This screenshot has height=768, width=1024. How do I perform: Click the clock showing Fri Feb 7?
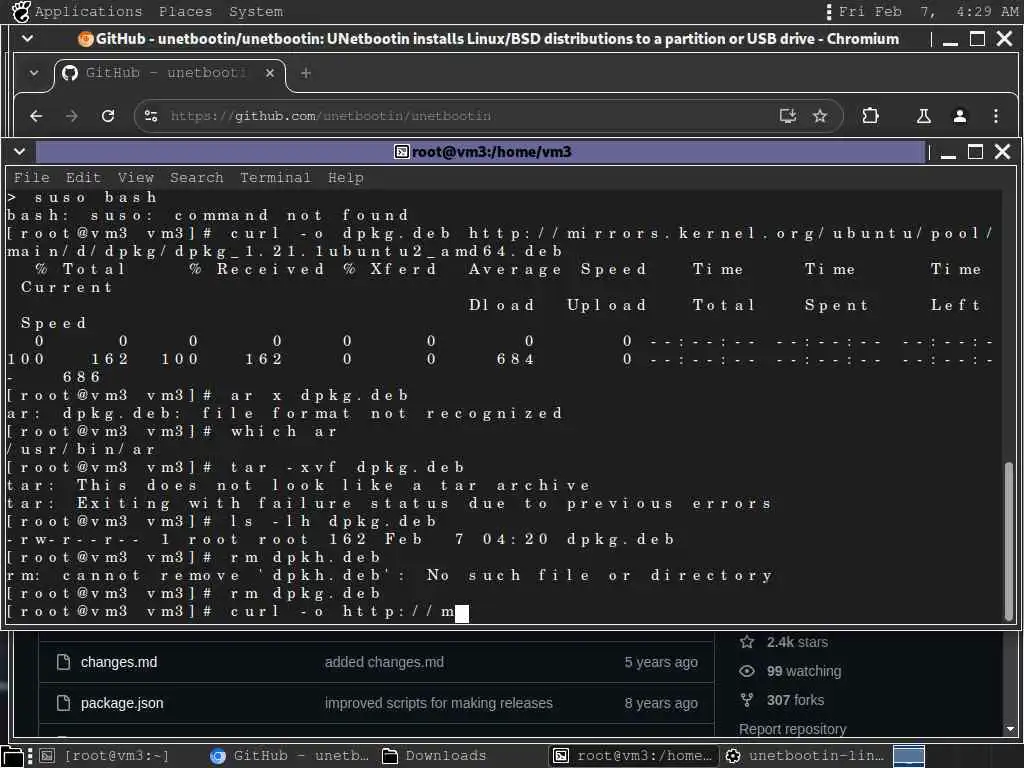(x=929, y=12)
